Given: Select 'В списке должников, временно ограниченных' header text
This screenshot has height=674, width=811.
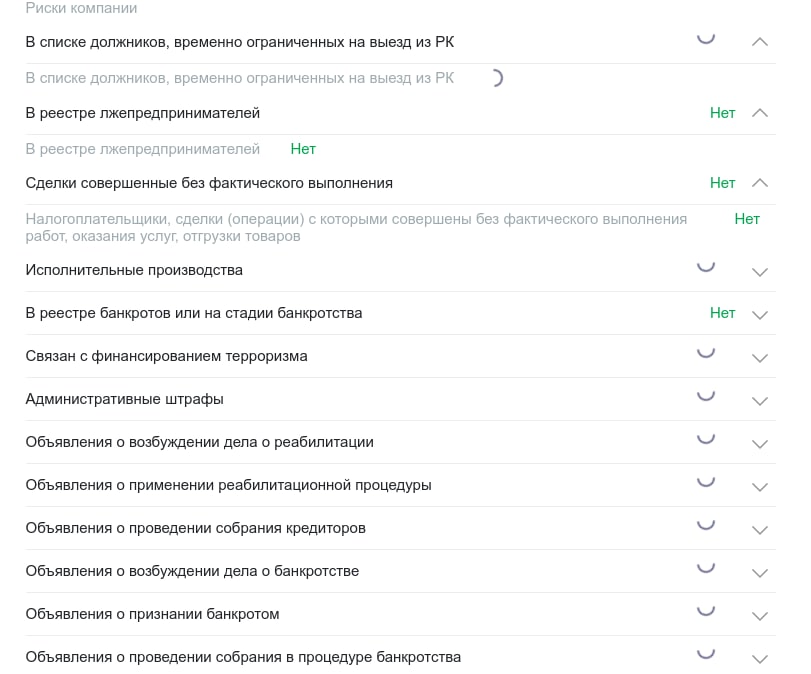Looking at the screenshot, I should pos(239,42).
